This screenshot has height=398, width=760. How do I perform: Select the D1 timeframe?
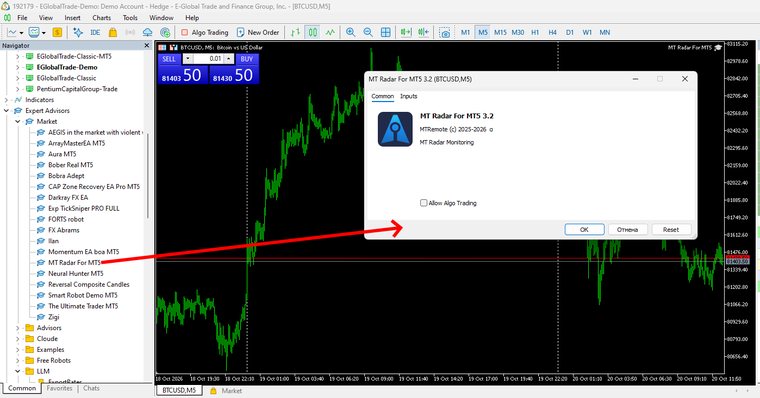[570, 32]
